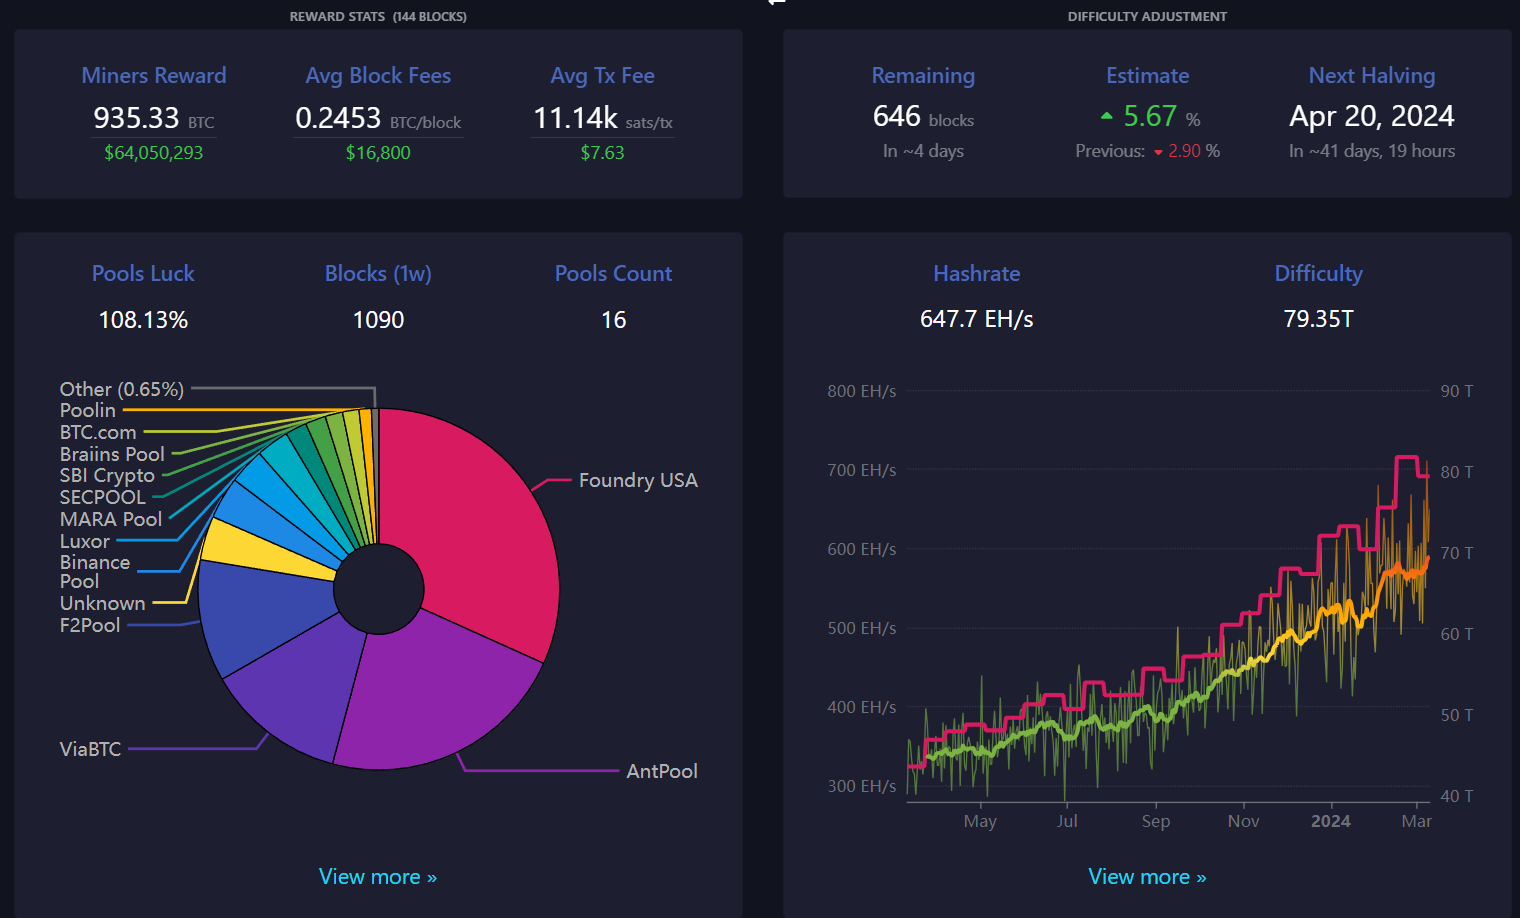Click the 647.7 EH/s value
This screenshot has height=918, width=1520.
976,319
